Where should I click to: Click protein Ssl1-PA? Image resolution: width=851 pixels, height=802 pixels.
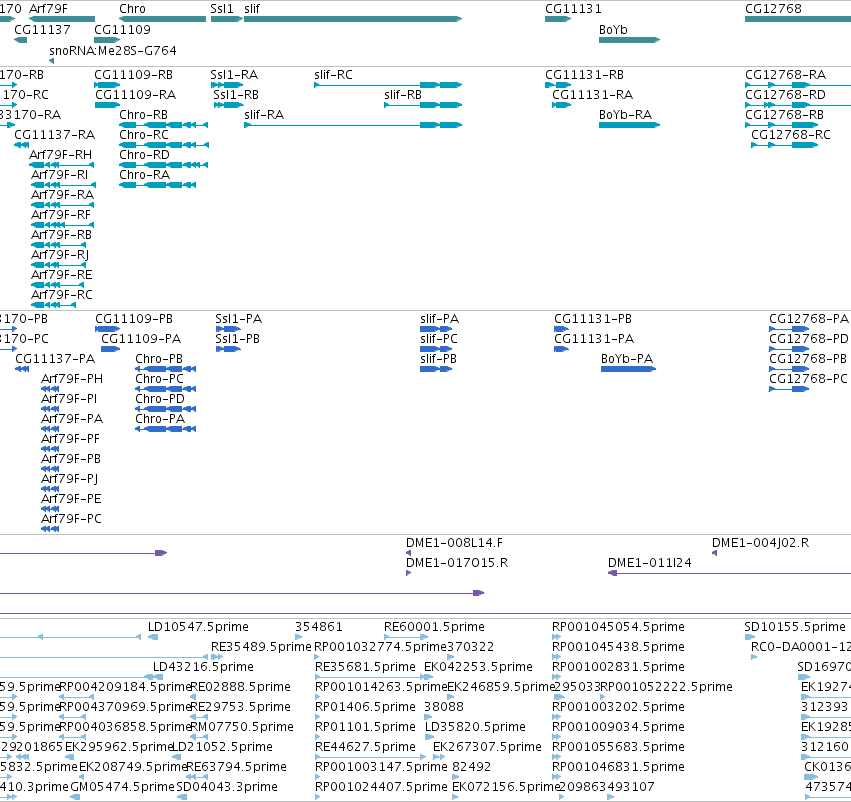tap(238, 319)
